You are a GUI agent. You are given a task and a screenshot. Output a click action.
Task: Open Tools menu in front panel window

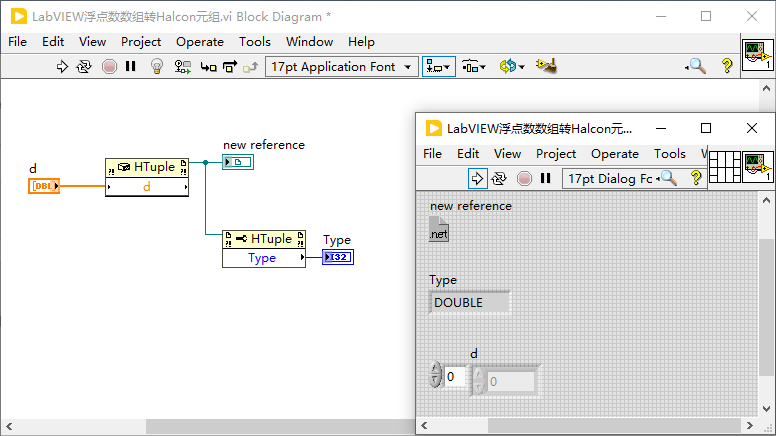pos(670,154)
